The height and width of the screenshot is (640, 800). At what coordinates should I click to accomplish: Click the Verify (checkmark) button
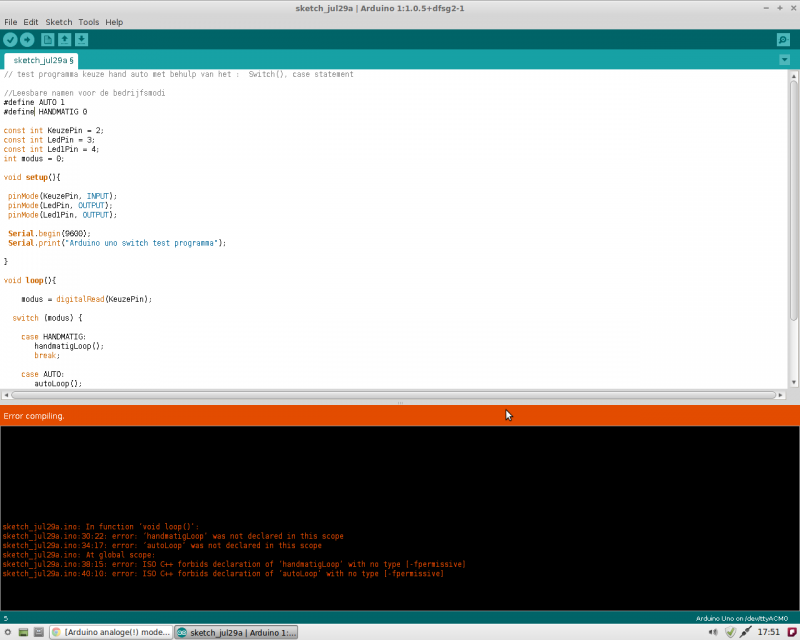(x=10, y=40)
